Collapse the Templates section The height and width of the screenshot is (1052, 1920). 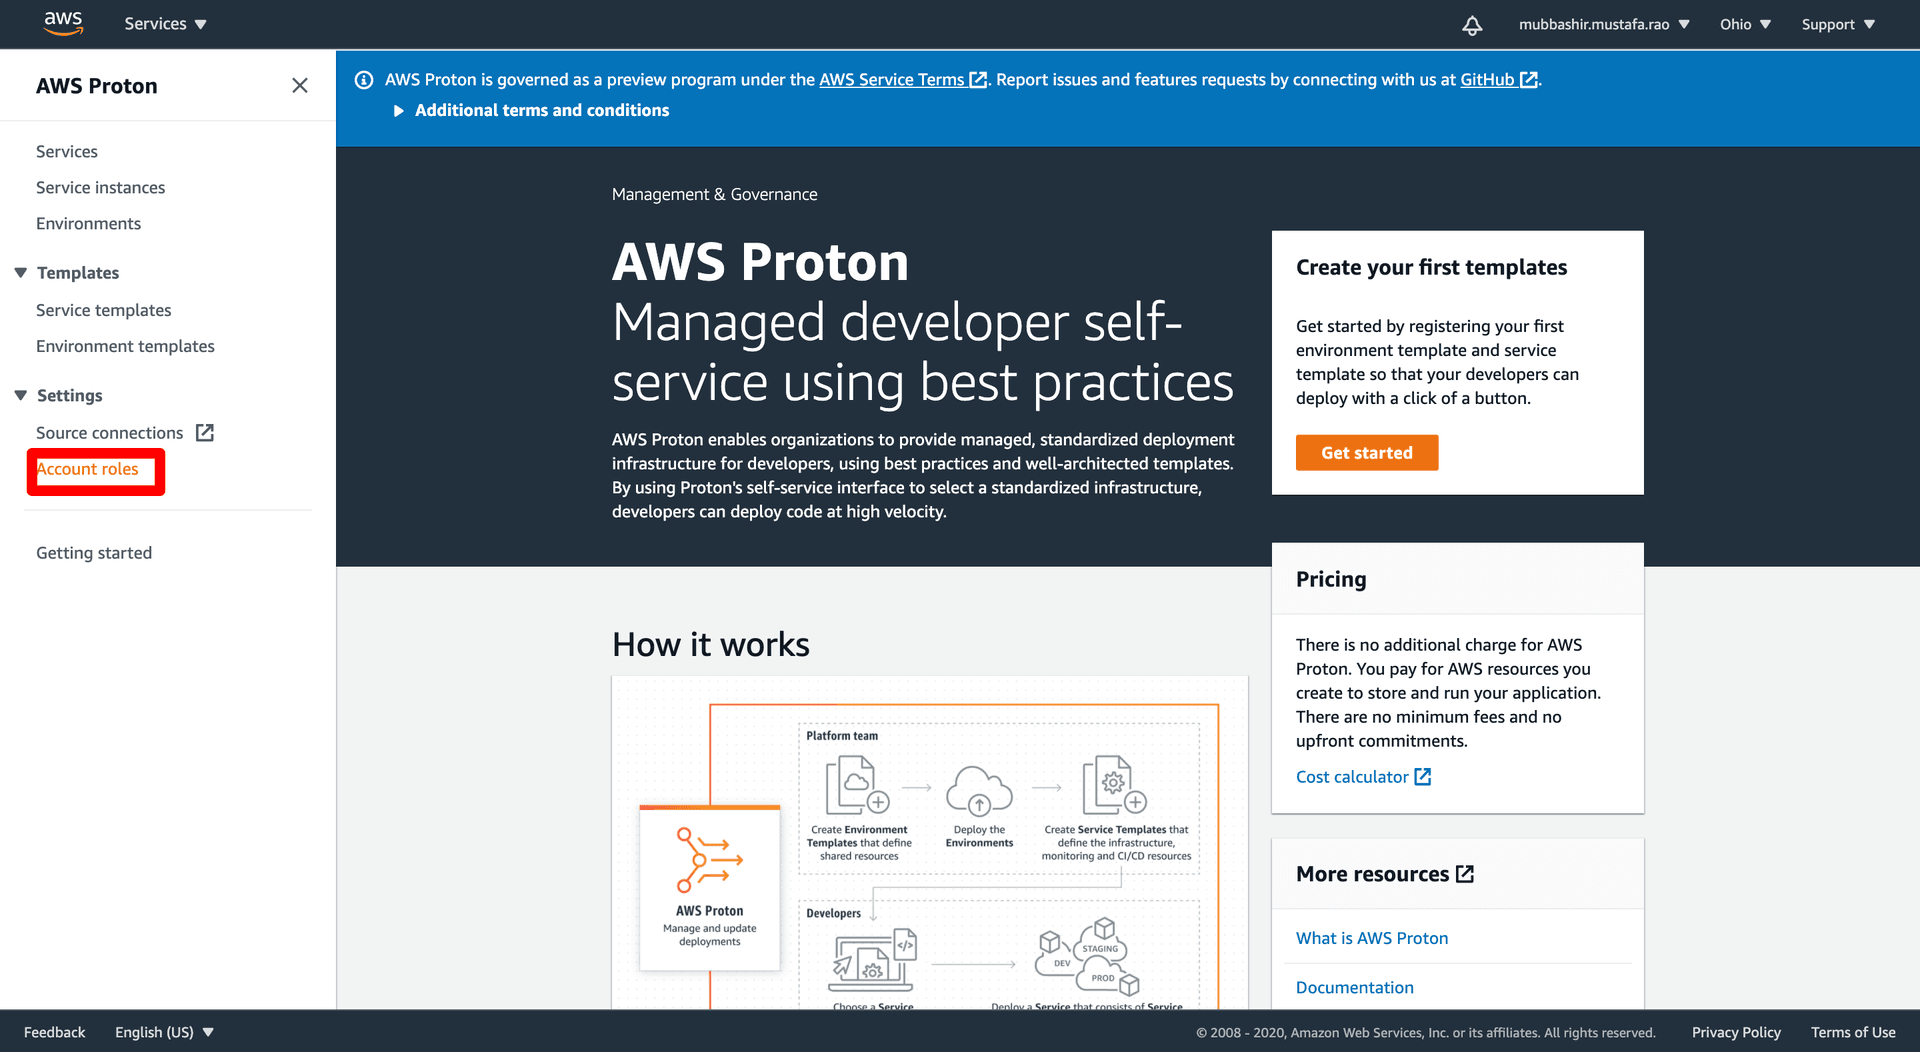pos(21,273)
